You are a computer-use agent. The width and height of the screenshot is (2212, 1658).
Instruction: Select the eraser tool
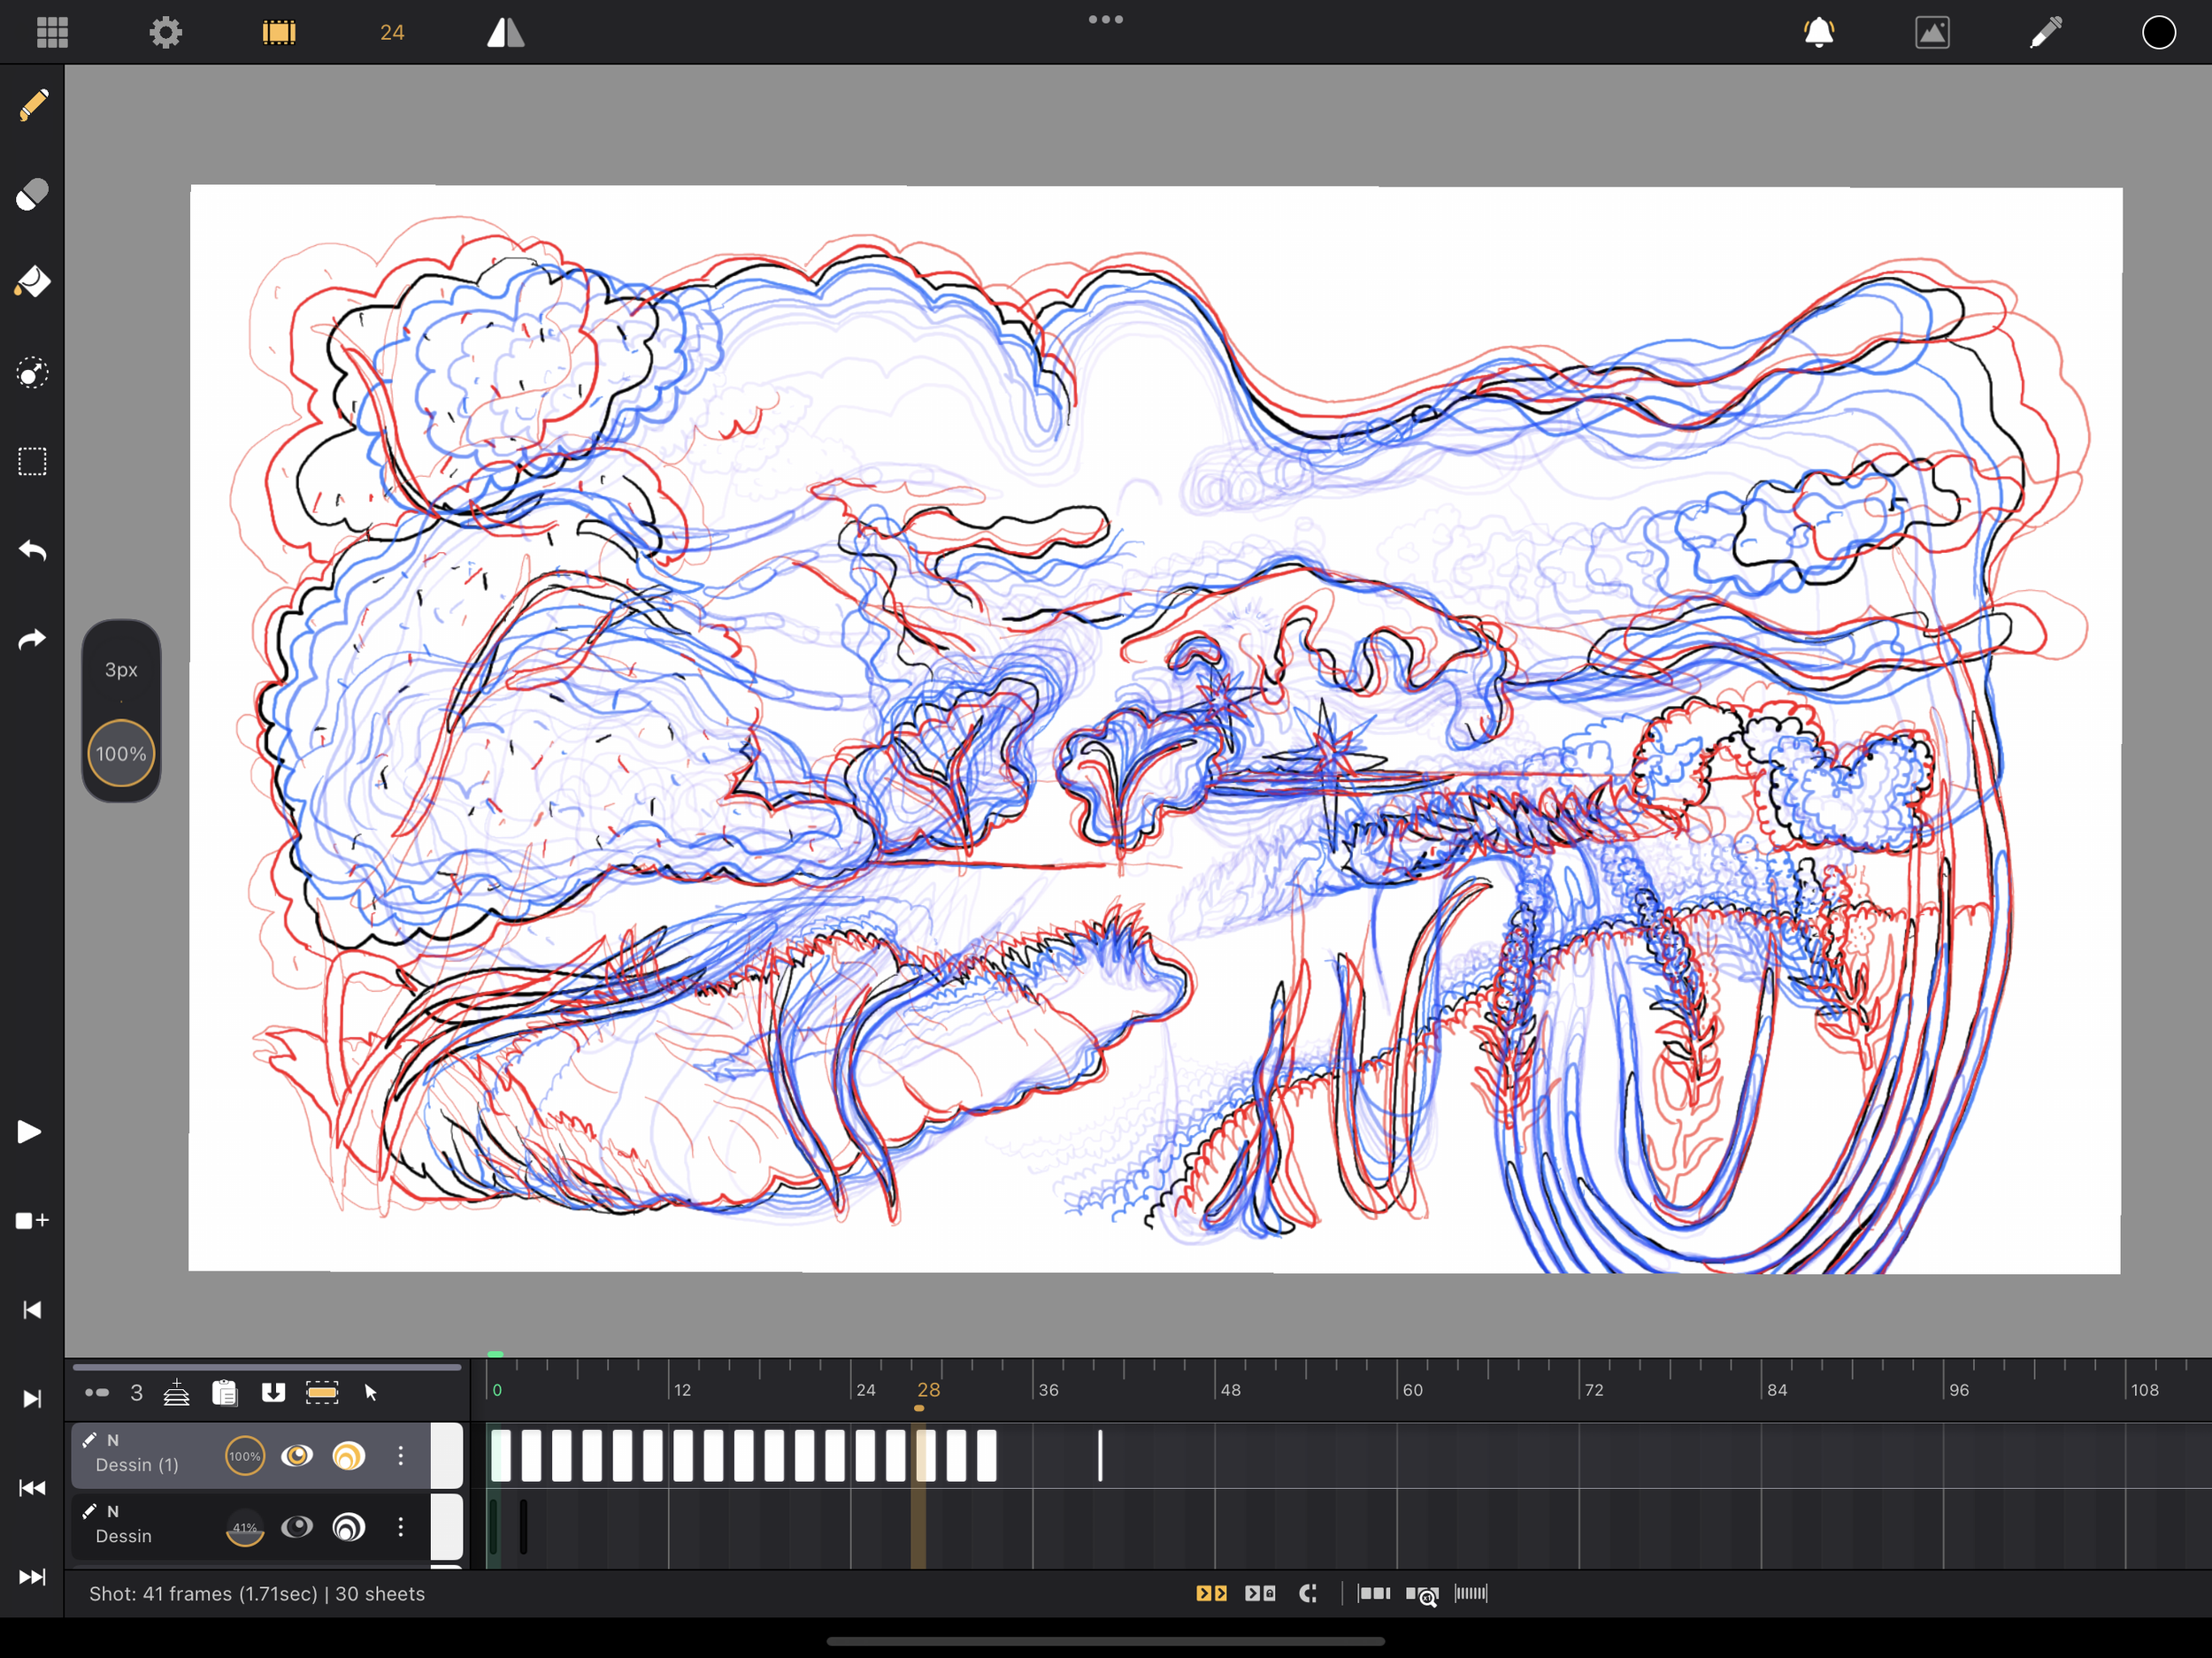tap(32, 194)
